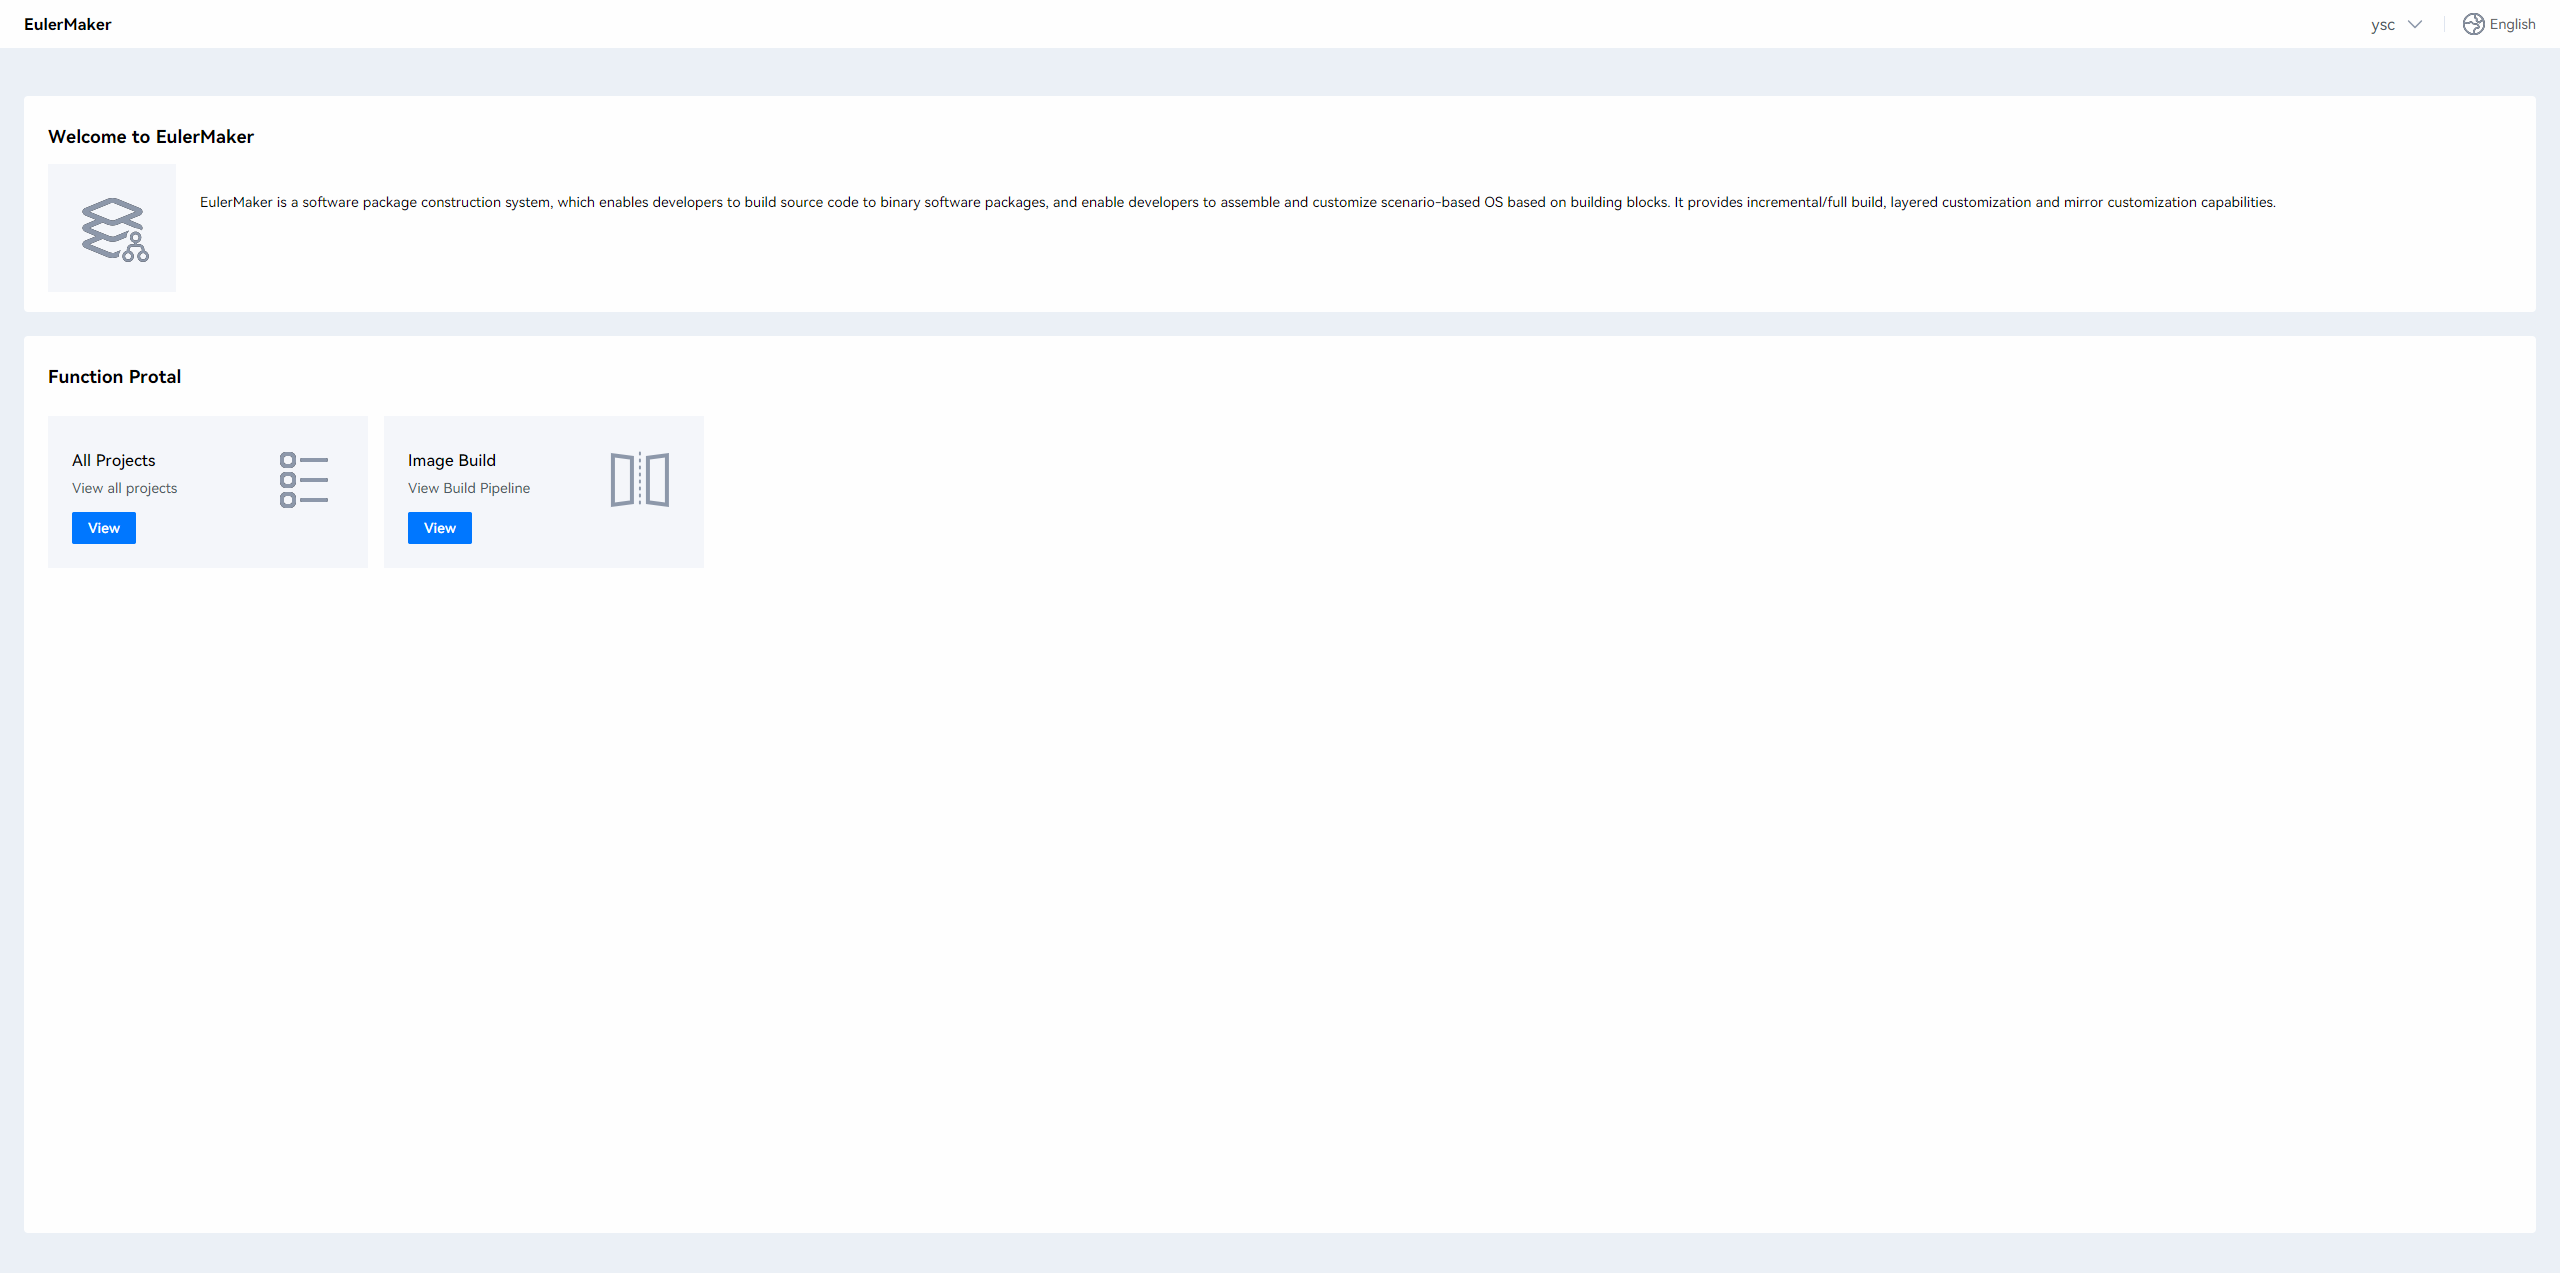Switch language via the English label

[x=2512, y=24]
